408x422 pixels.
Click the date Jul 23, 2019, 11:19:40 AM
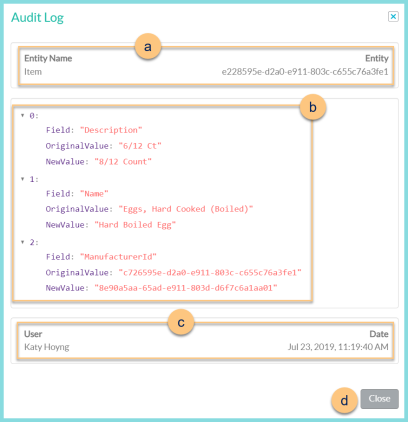(x=338, y=347)
